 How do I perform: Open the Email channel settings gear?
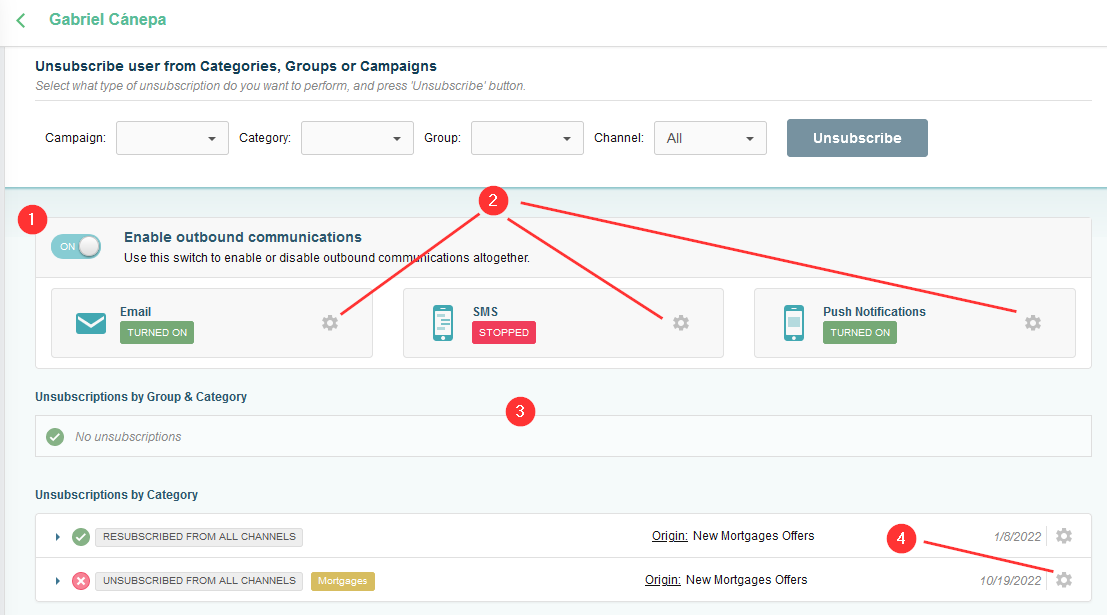tap(330, 323)
